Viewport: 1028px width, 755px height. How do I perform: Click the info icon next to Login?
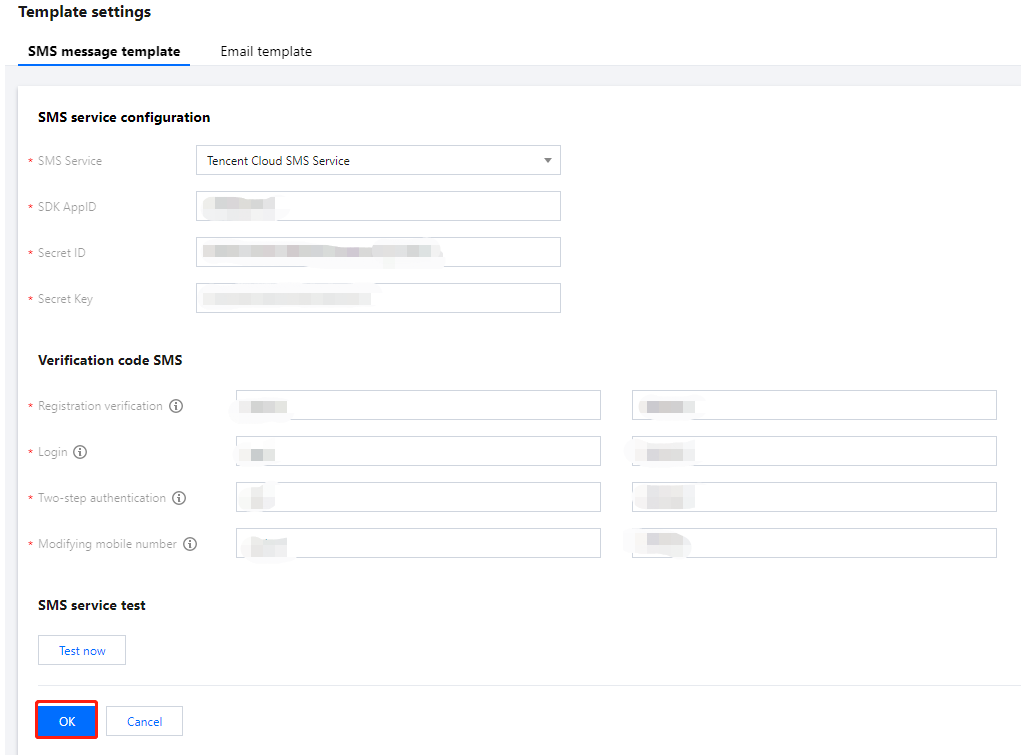tap(80, 452)
